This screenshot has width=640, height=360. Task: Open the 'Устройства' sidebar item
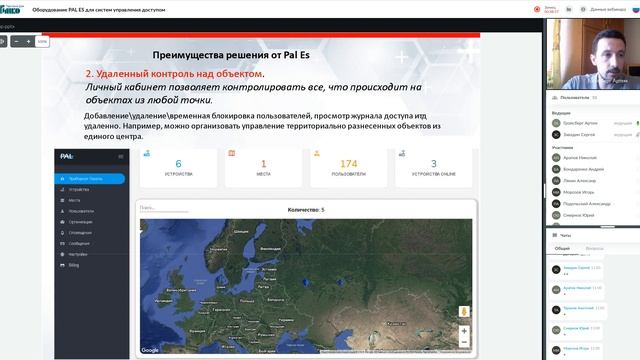79,190
